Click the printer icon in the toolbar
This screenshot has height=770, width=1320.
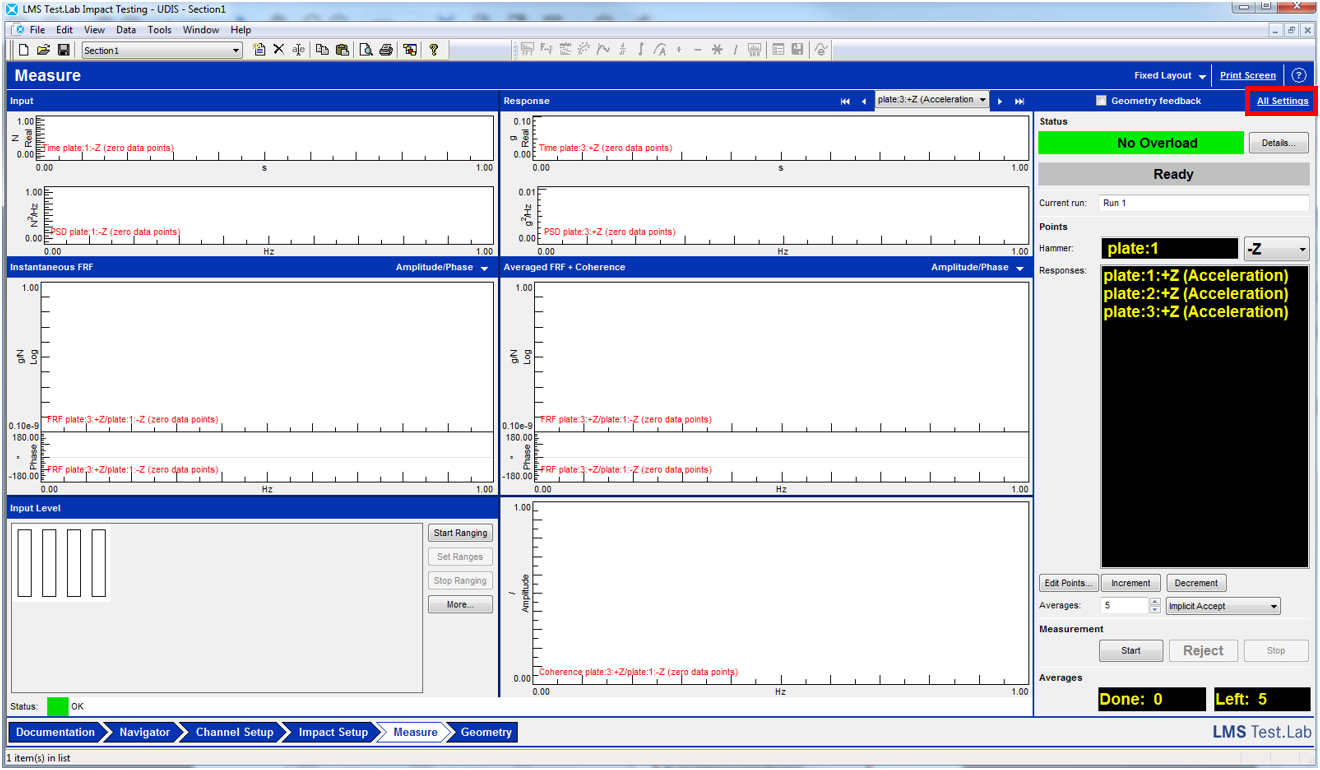pyautogui.click(x=386, y=50)
